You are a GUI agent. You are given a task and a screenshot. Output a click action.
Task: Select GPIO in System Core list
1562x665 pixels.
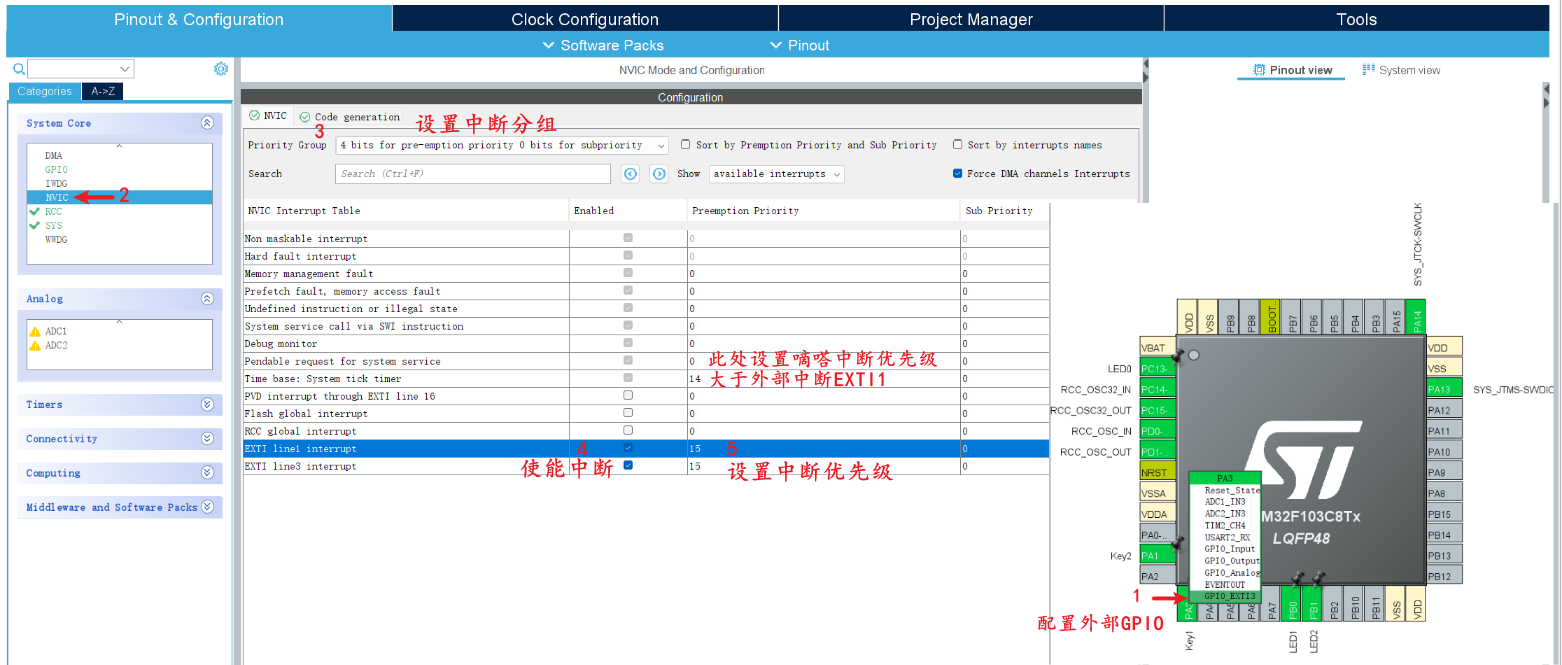tap(56, 170)
